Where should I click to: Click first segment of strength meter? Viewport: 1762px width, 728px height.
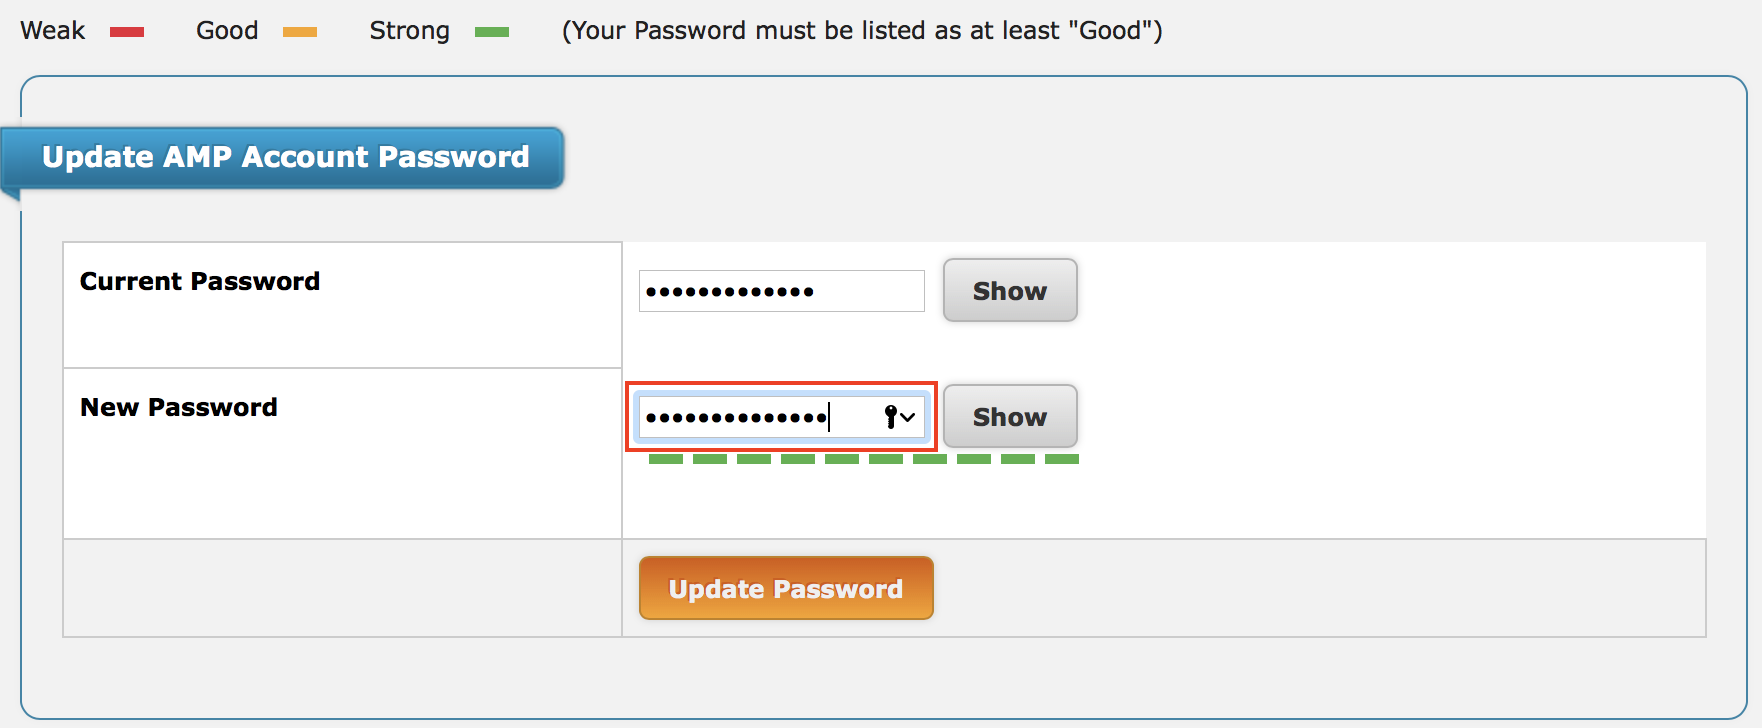click(x=666, y=459)
